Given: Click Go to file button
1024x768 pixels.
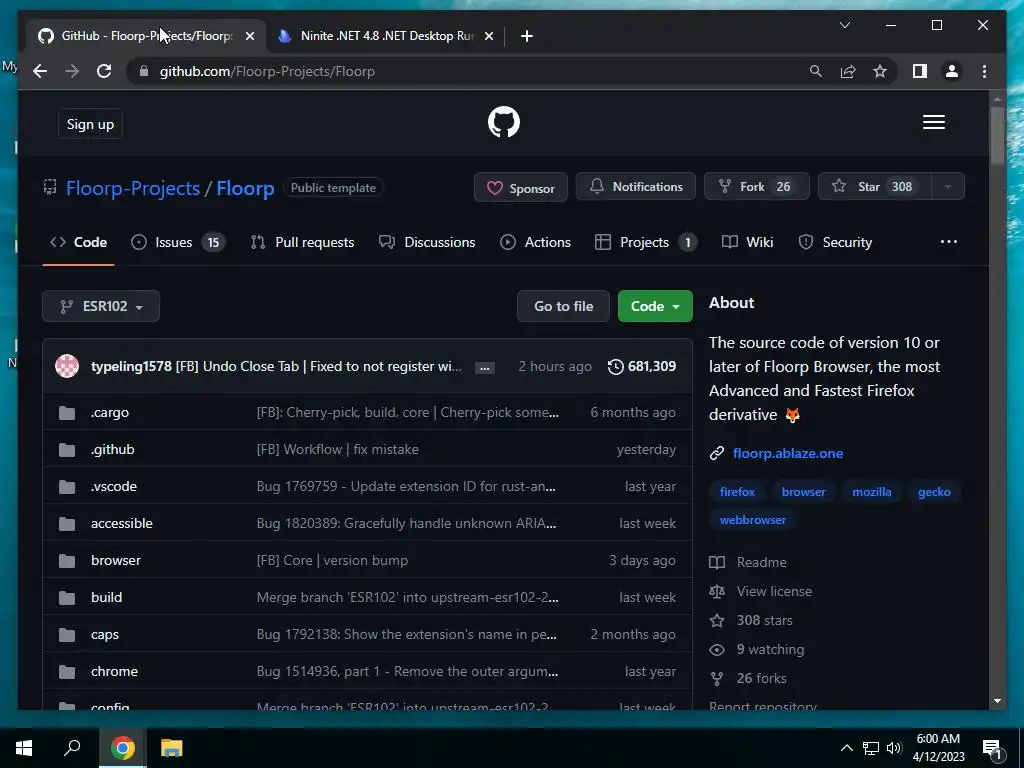Looking at the screenshot, I should click(x=564, y=306).
